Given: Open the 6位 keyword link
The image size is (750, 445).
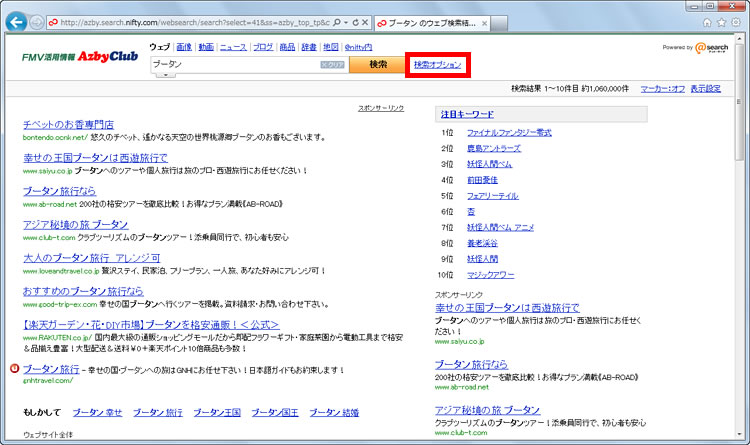Looking at the screenshot, I should click(x=471, y=211).
